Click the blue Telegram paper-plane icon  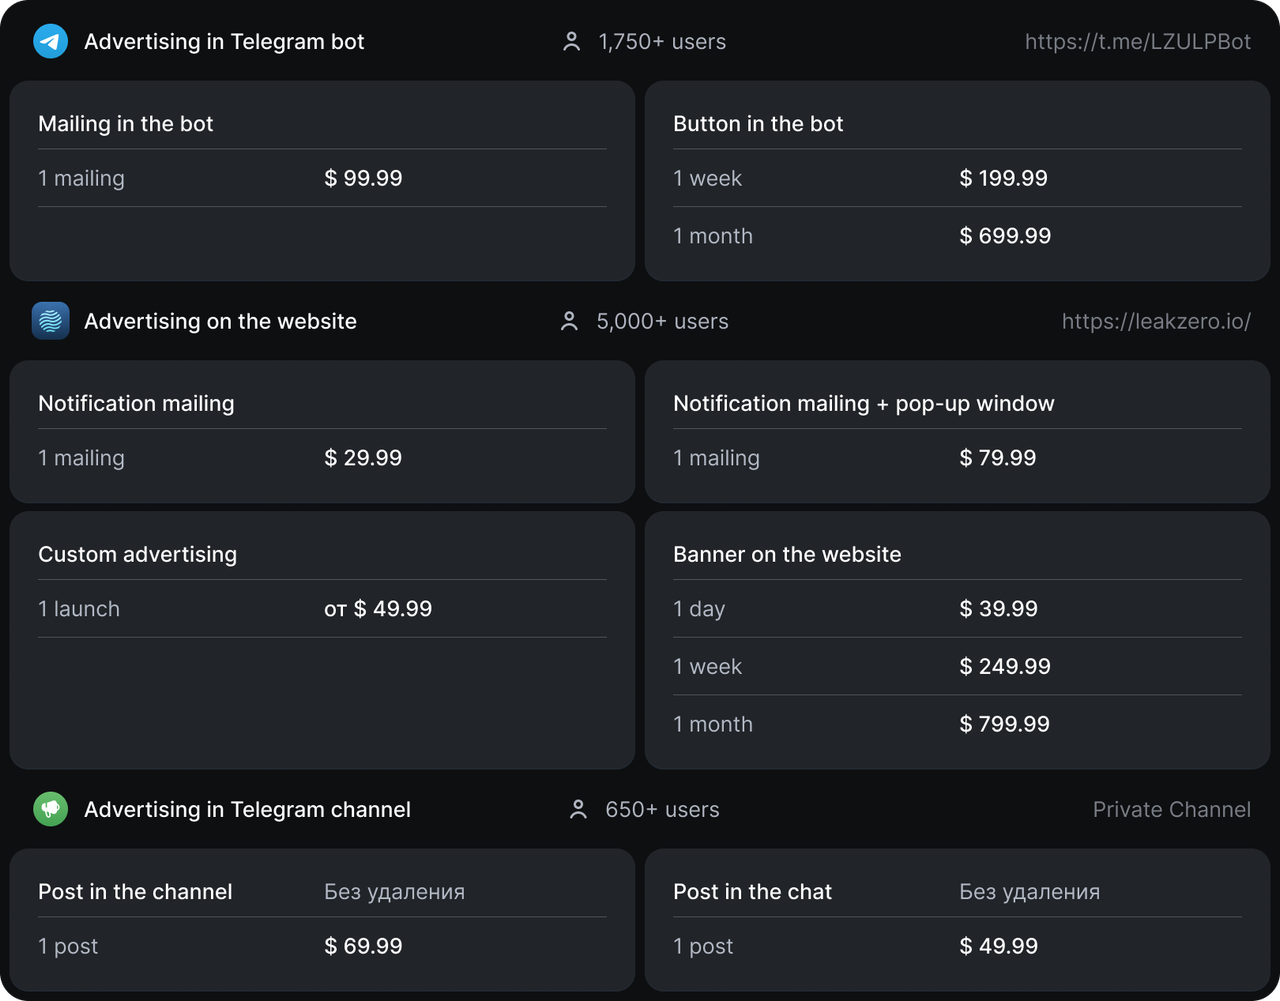51,42
